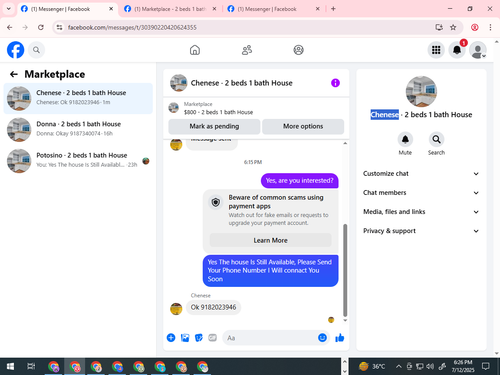Open the Facebook menu grid icon
500x375 pixels.
click(x=436, y=50)
